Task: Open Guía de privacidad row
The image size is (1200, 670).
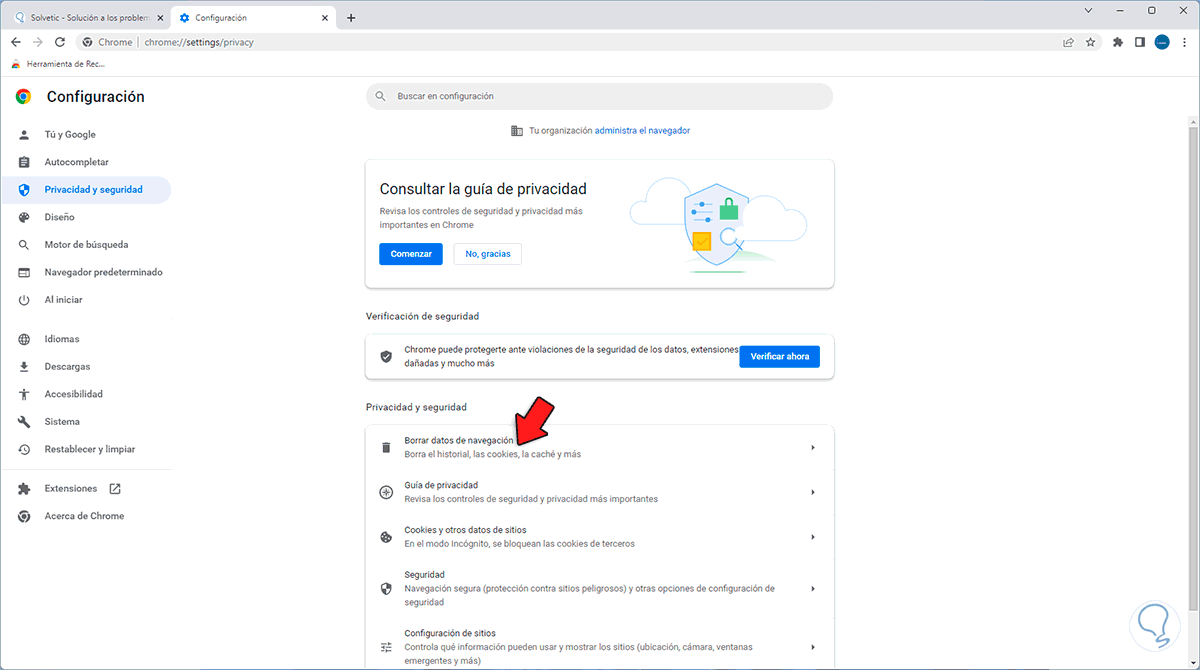Action: (599, 492)
